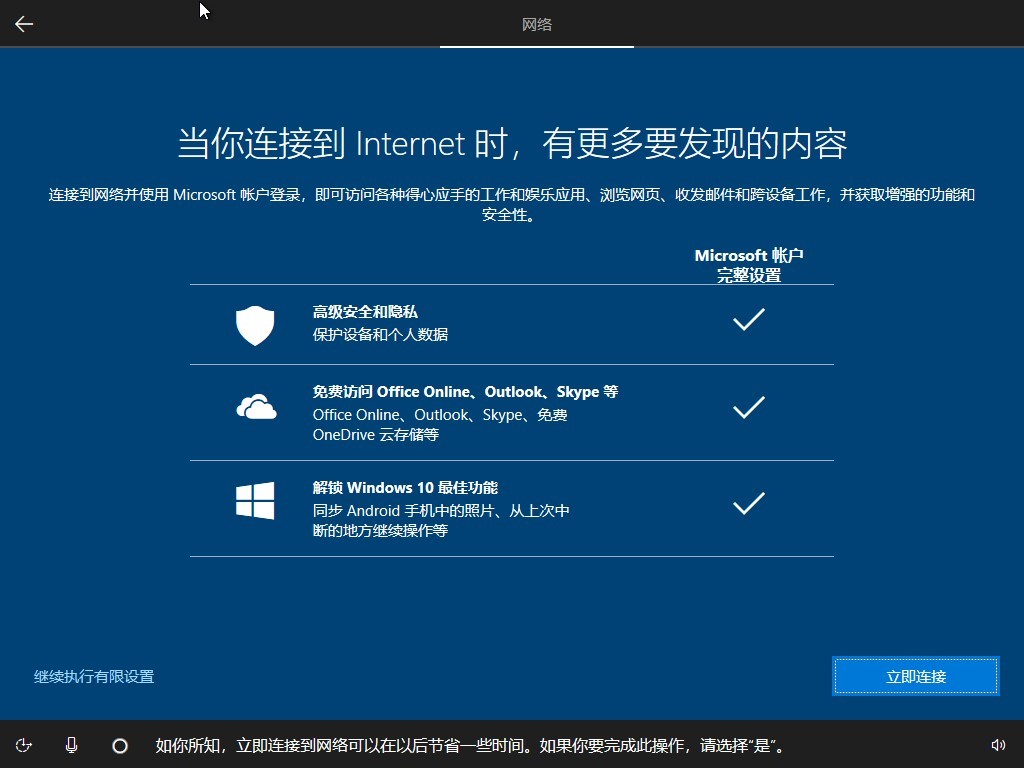Image resolution: width=1024 pixels, height=768 pixels.
Task: Choose 继续执行有限设置 link
Action: 94,677
